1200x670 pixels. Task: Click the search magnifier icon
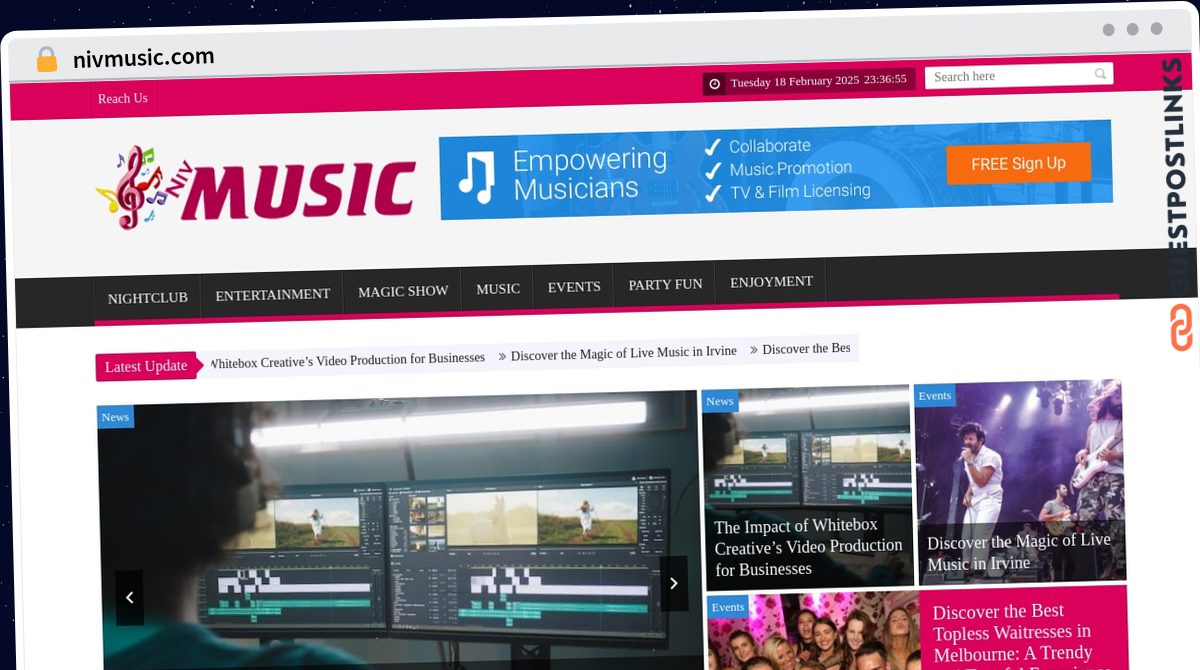(x=1100, y=74)
